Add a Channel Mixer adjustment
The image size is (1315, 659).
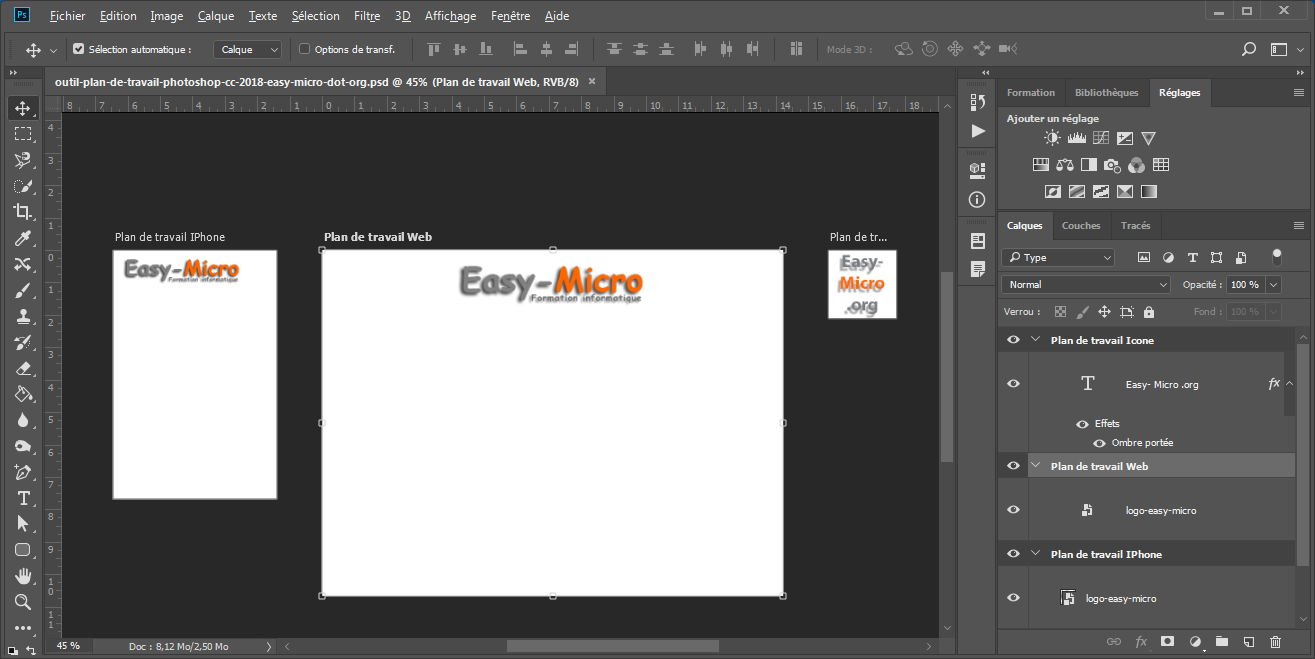(1136, 165)
